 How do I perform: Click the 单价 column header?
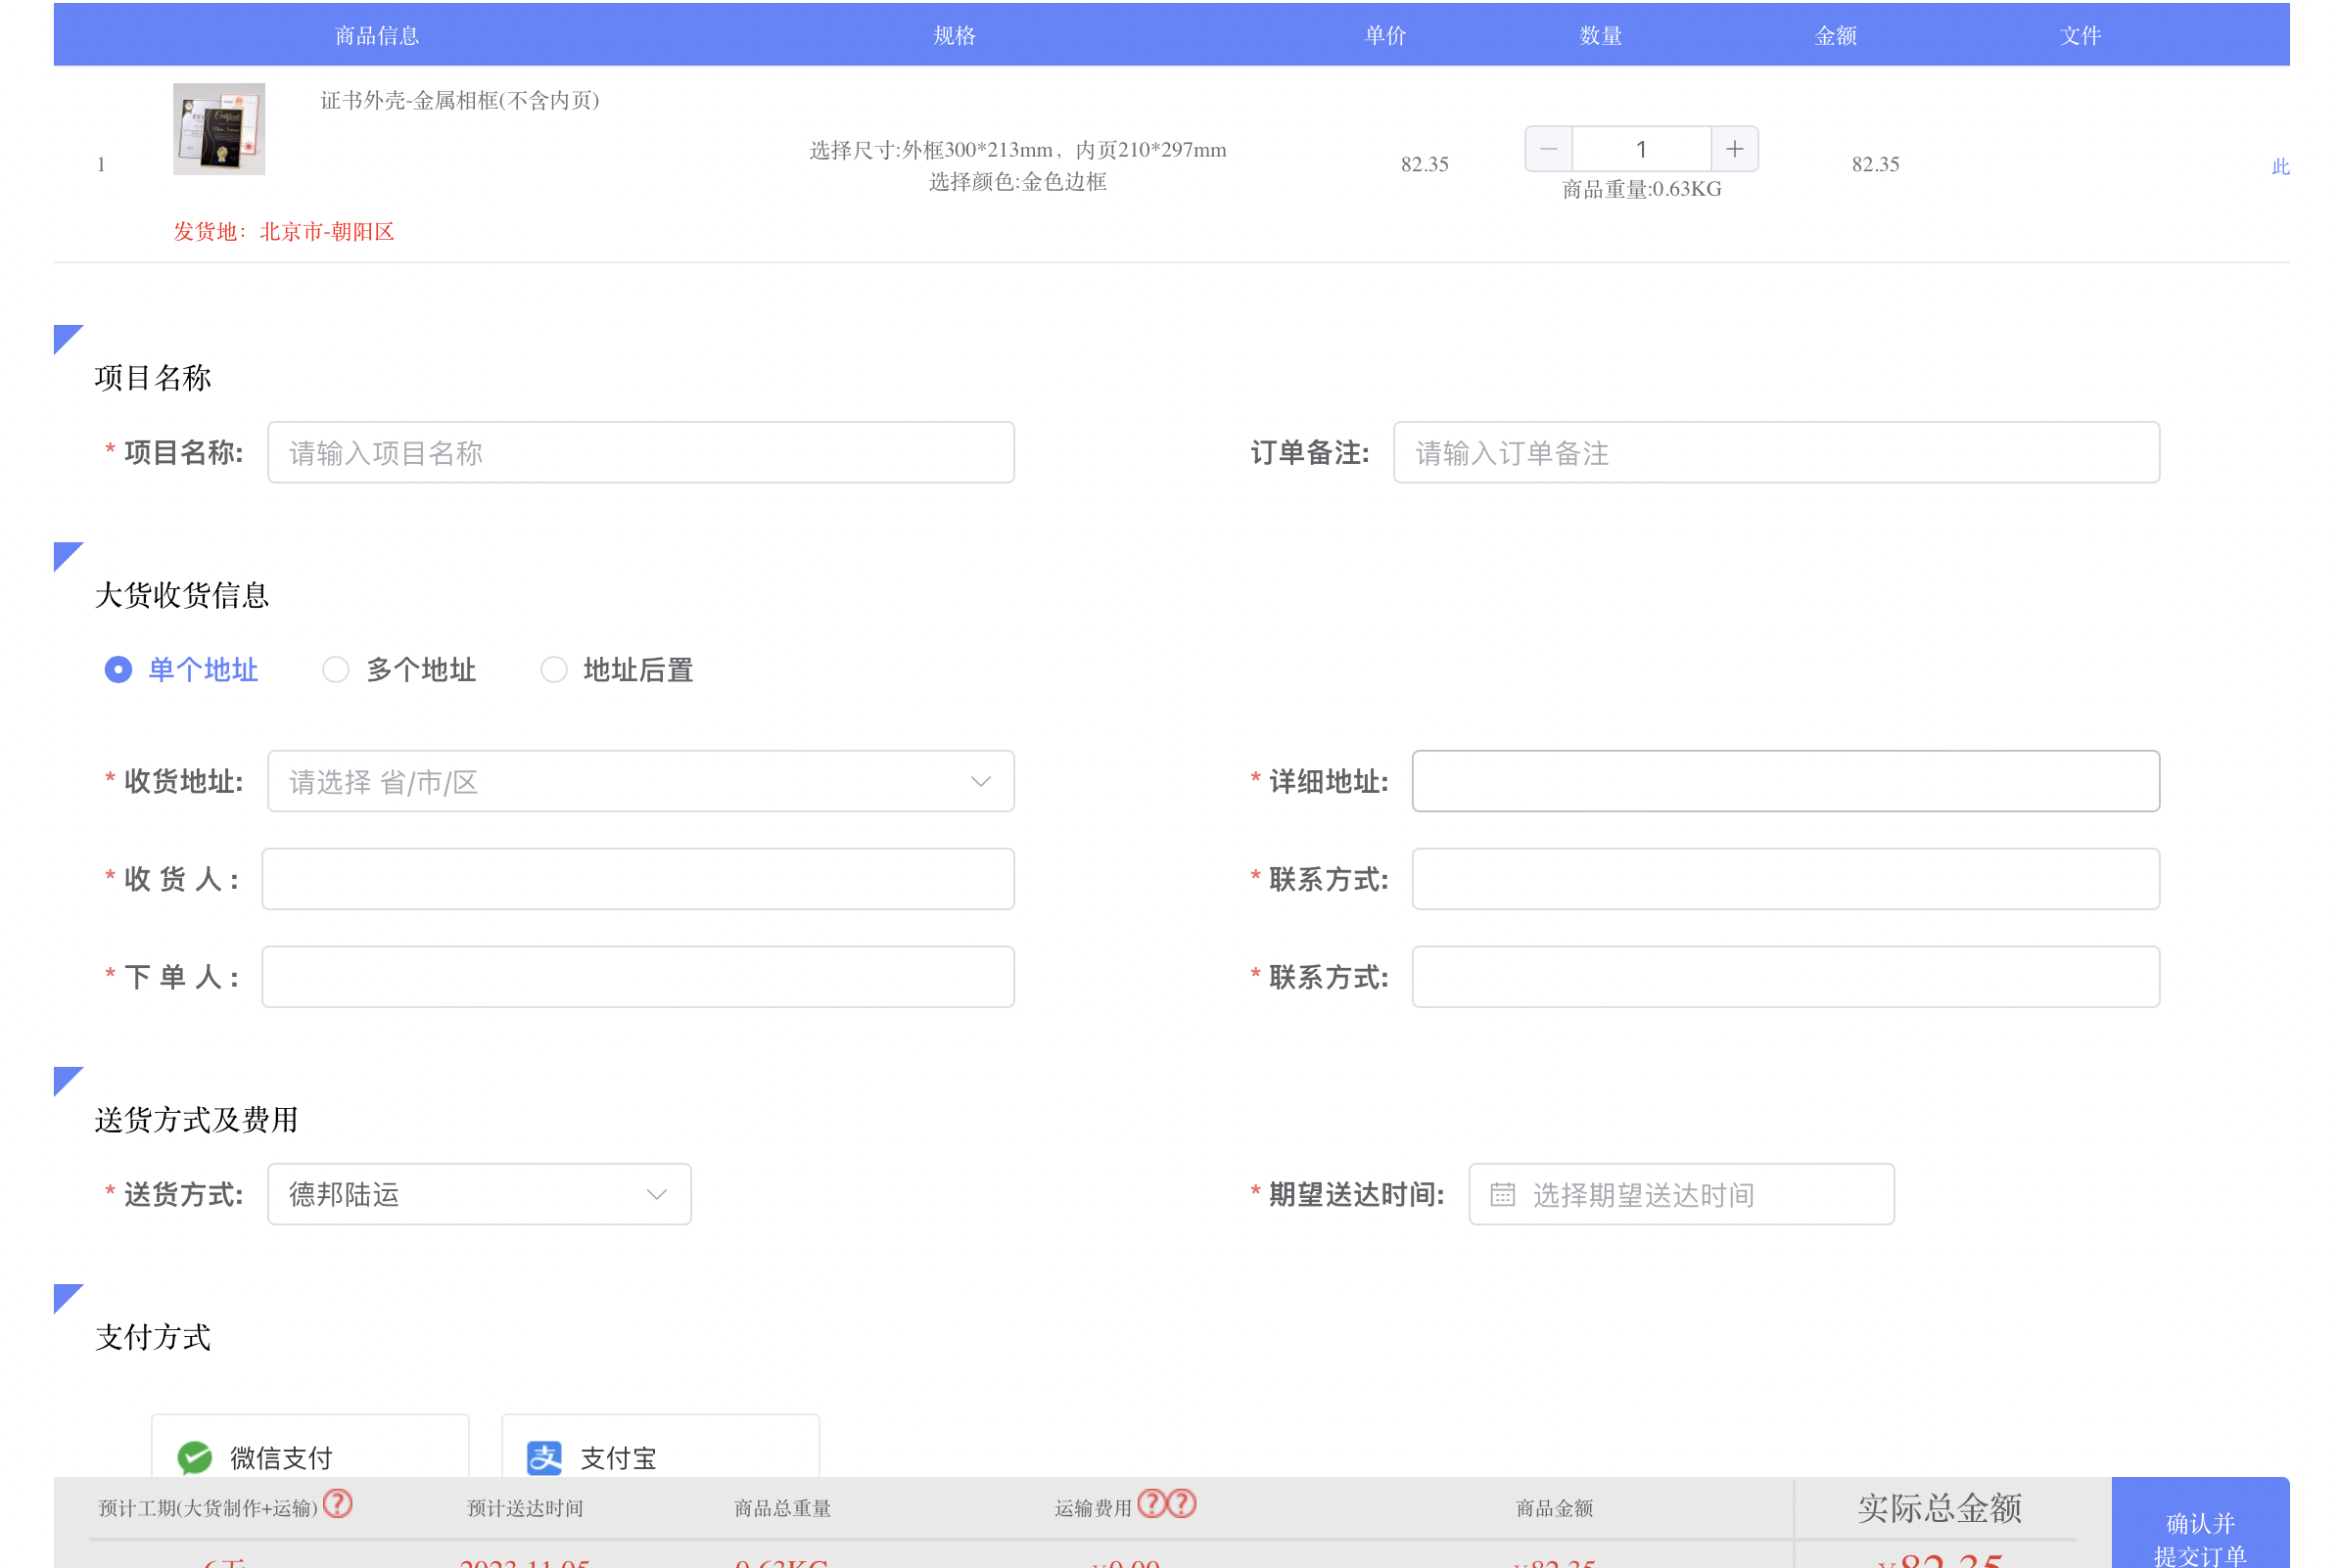point(1386,36)
